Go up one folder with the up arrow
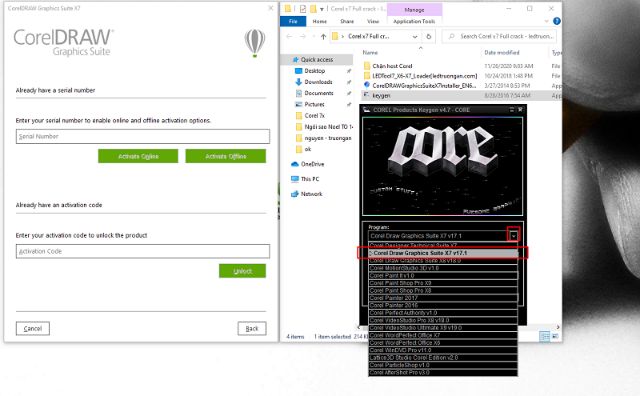The image size is (640, 396). (x=323, y=36)
